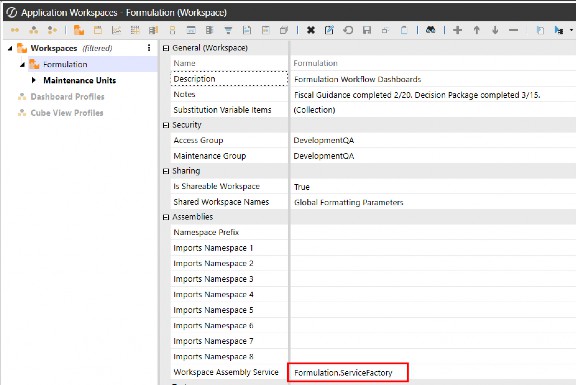Click the floppy disk save icon

[x=367, y=30]
